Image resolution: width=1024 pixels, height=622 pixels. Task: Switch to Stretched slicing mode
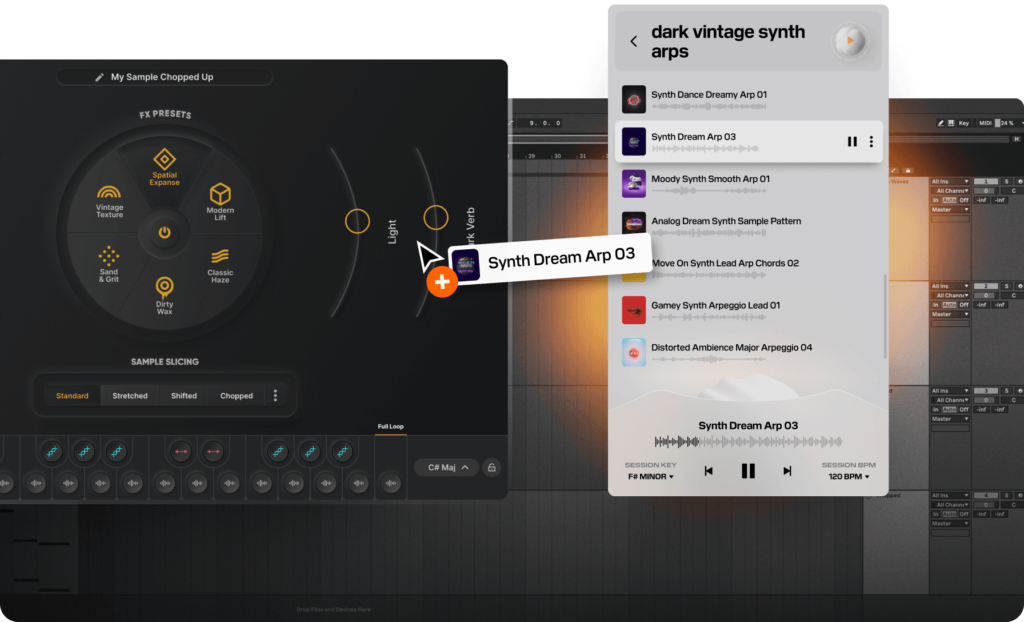(x=130, y=396)
